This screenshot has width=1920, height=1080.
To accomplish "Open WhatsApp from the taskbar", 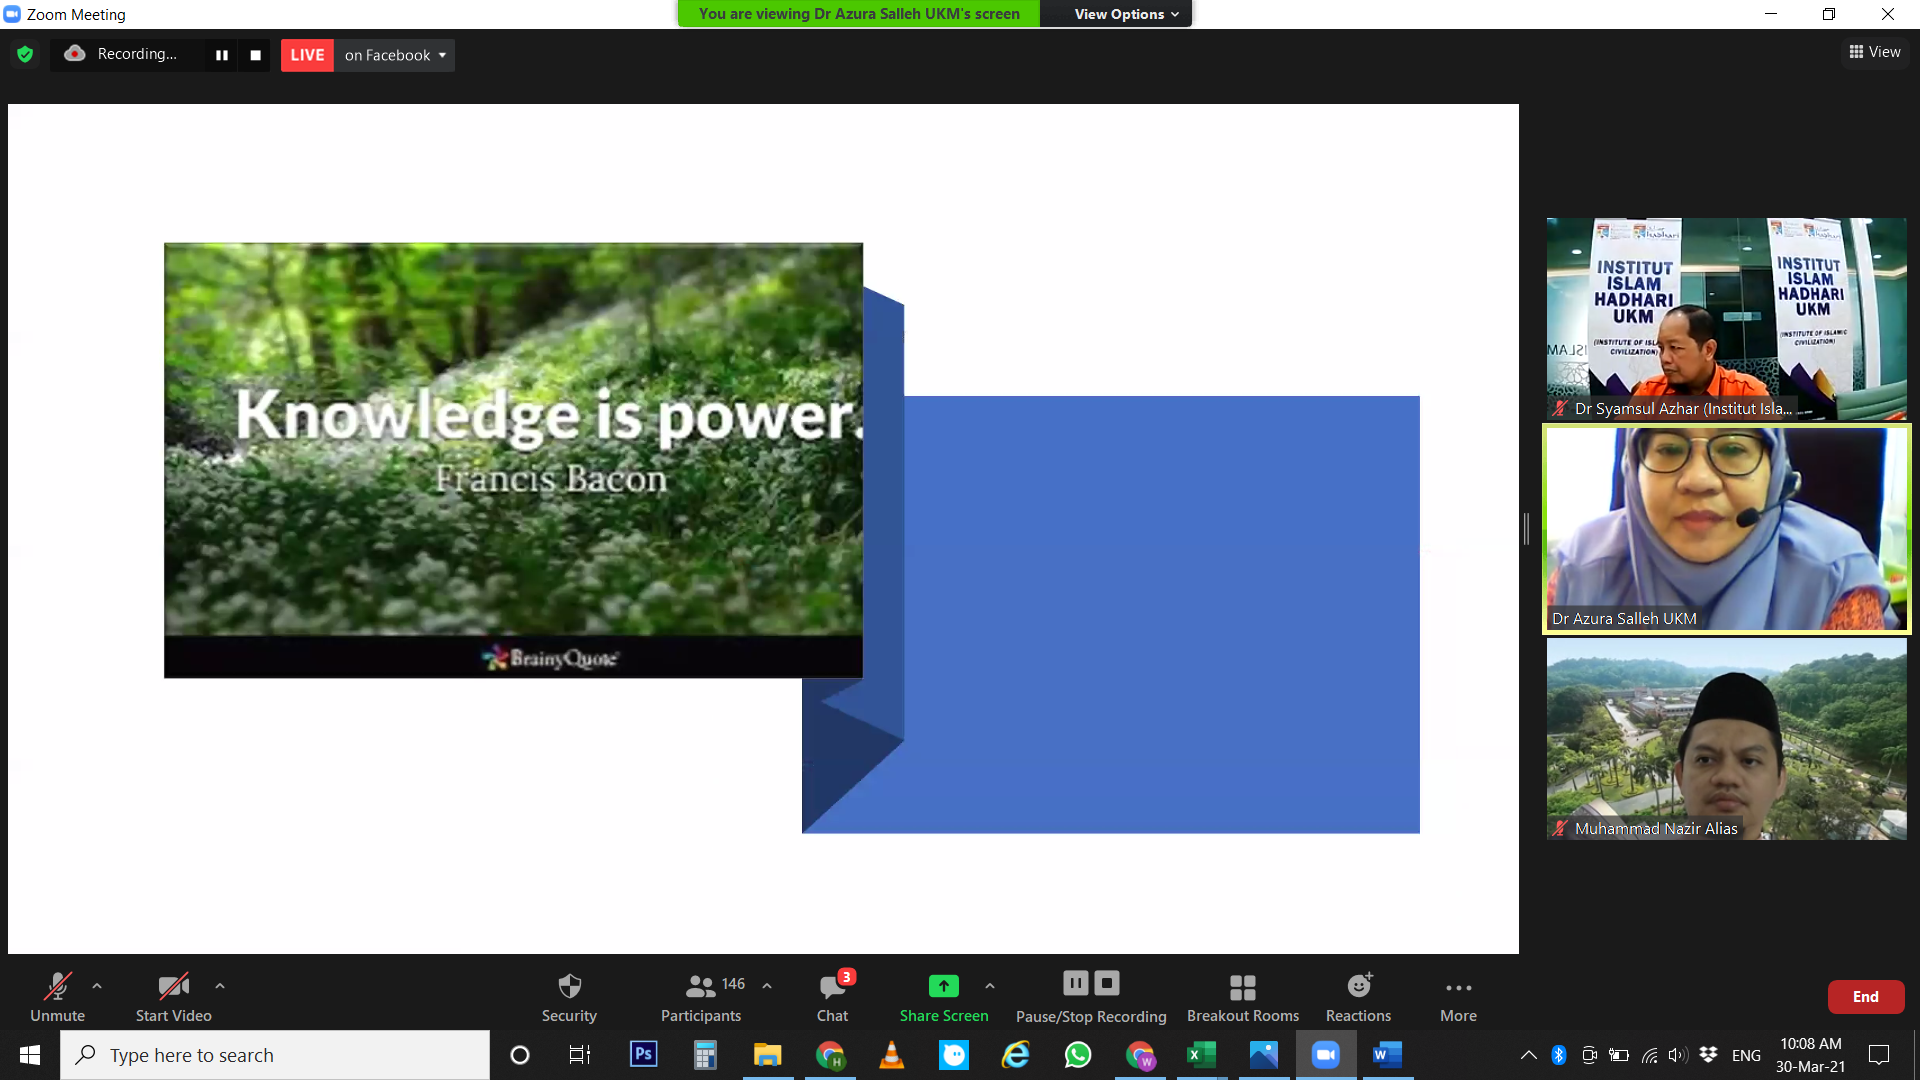I will [1078, 1055].
